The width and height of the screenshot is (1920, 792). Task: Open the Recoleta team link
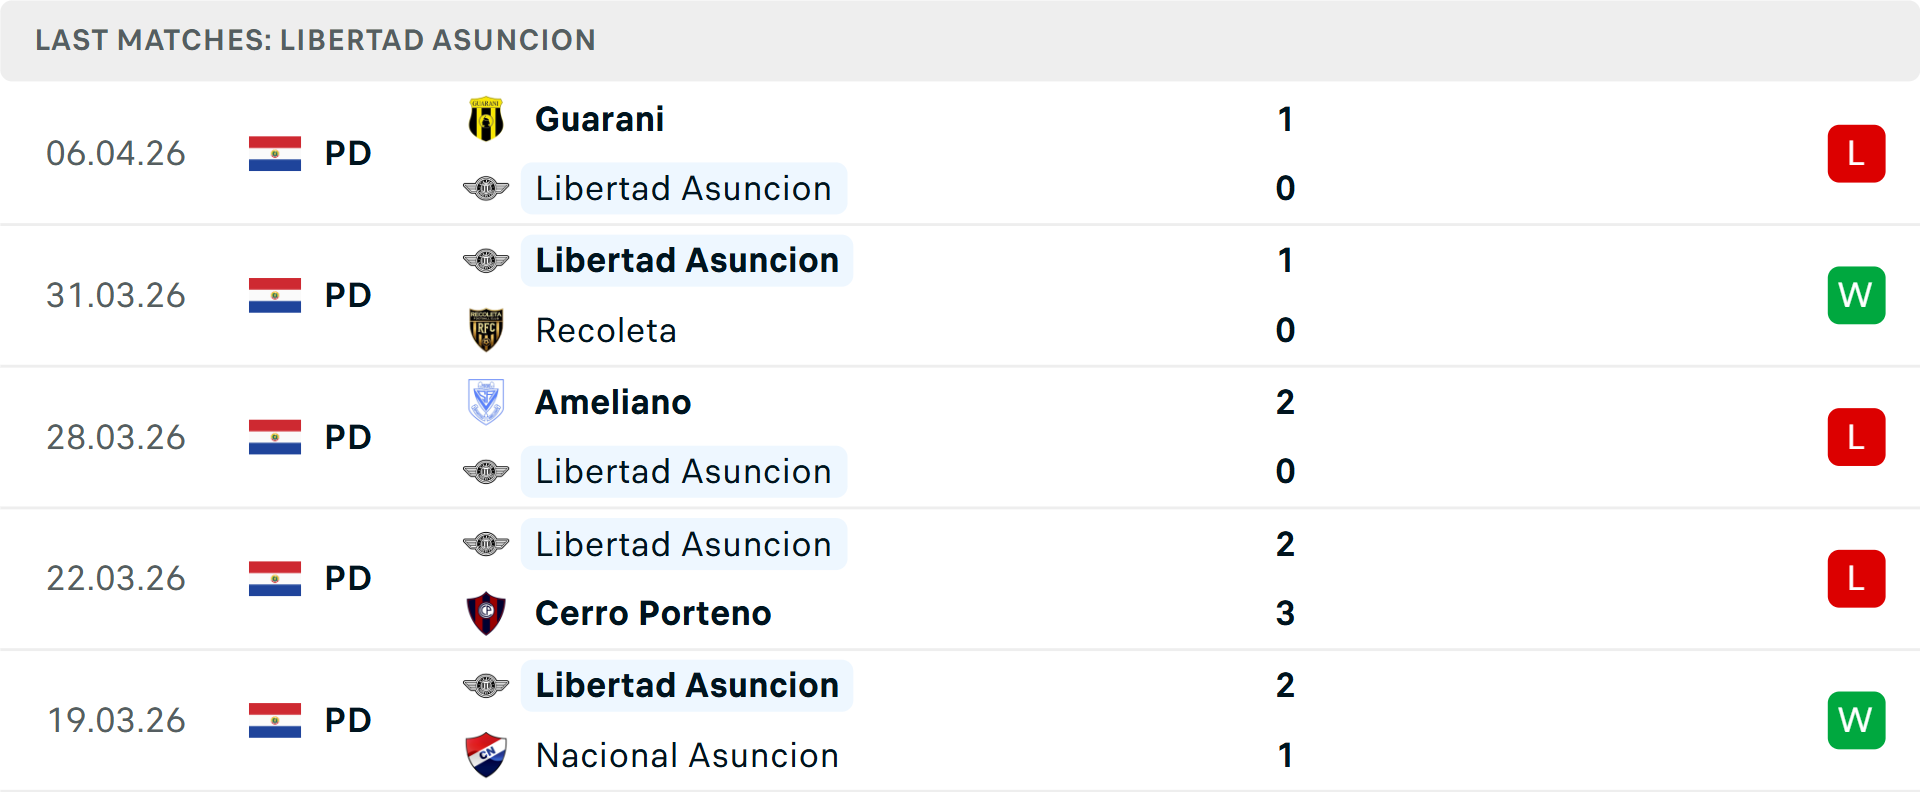(606, 330)
